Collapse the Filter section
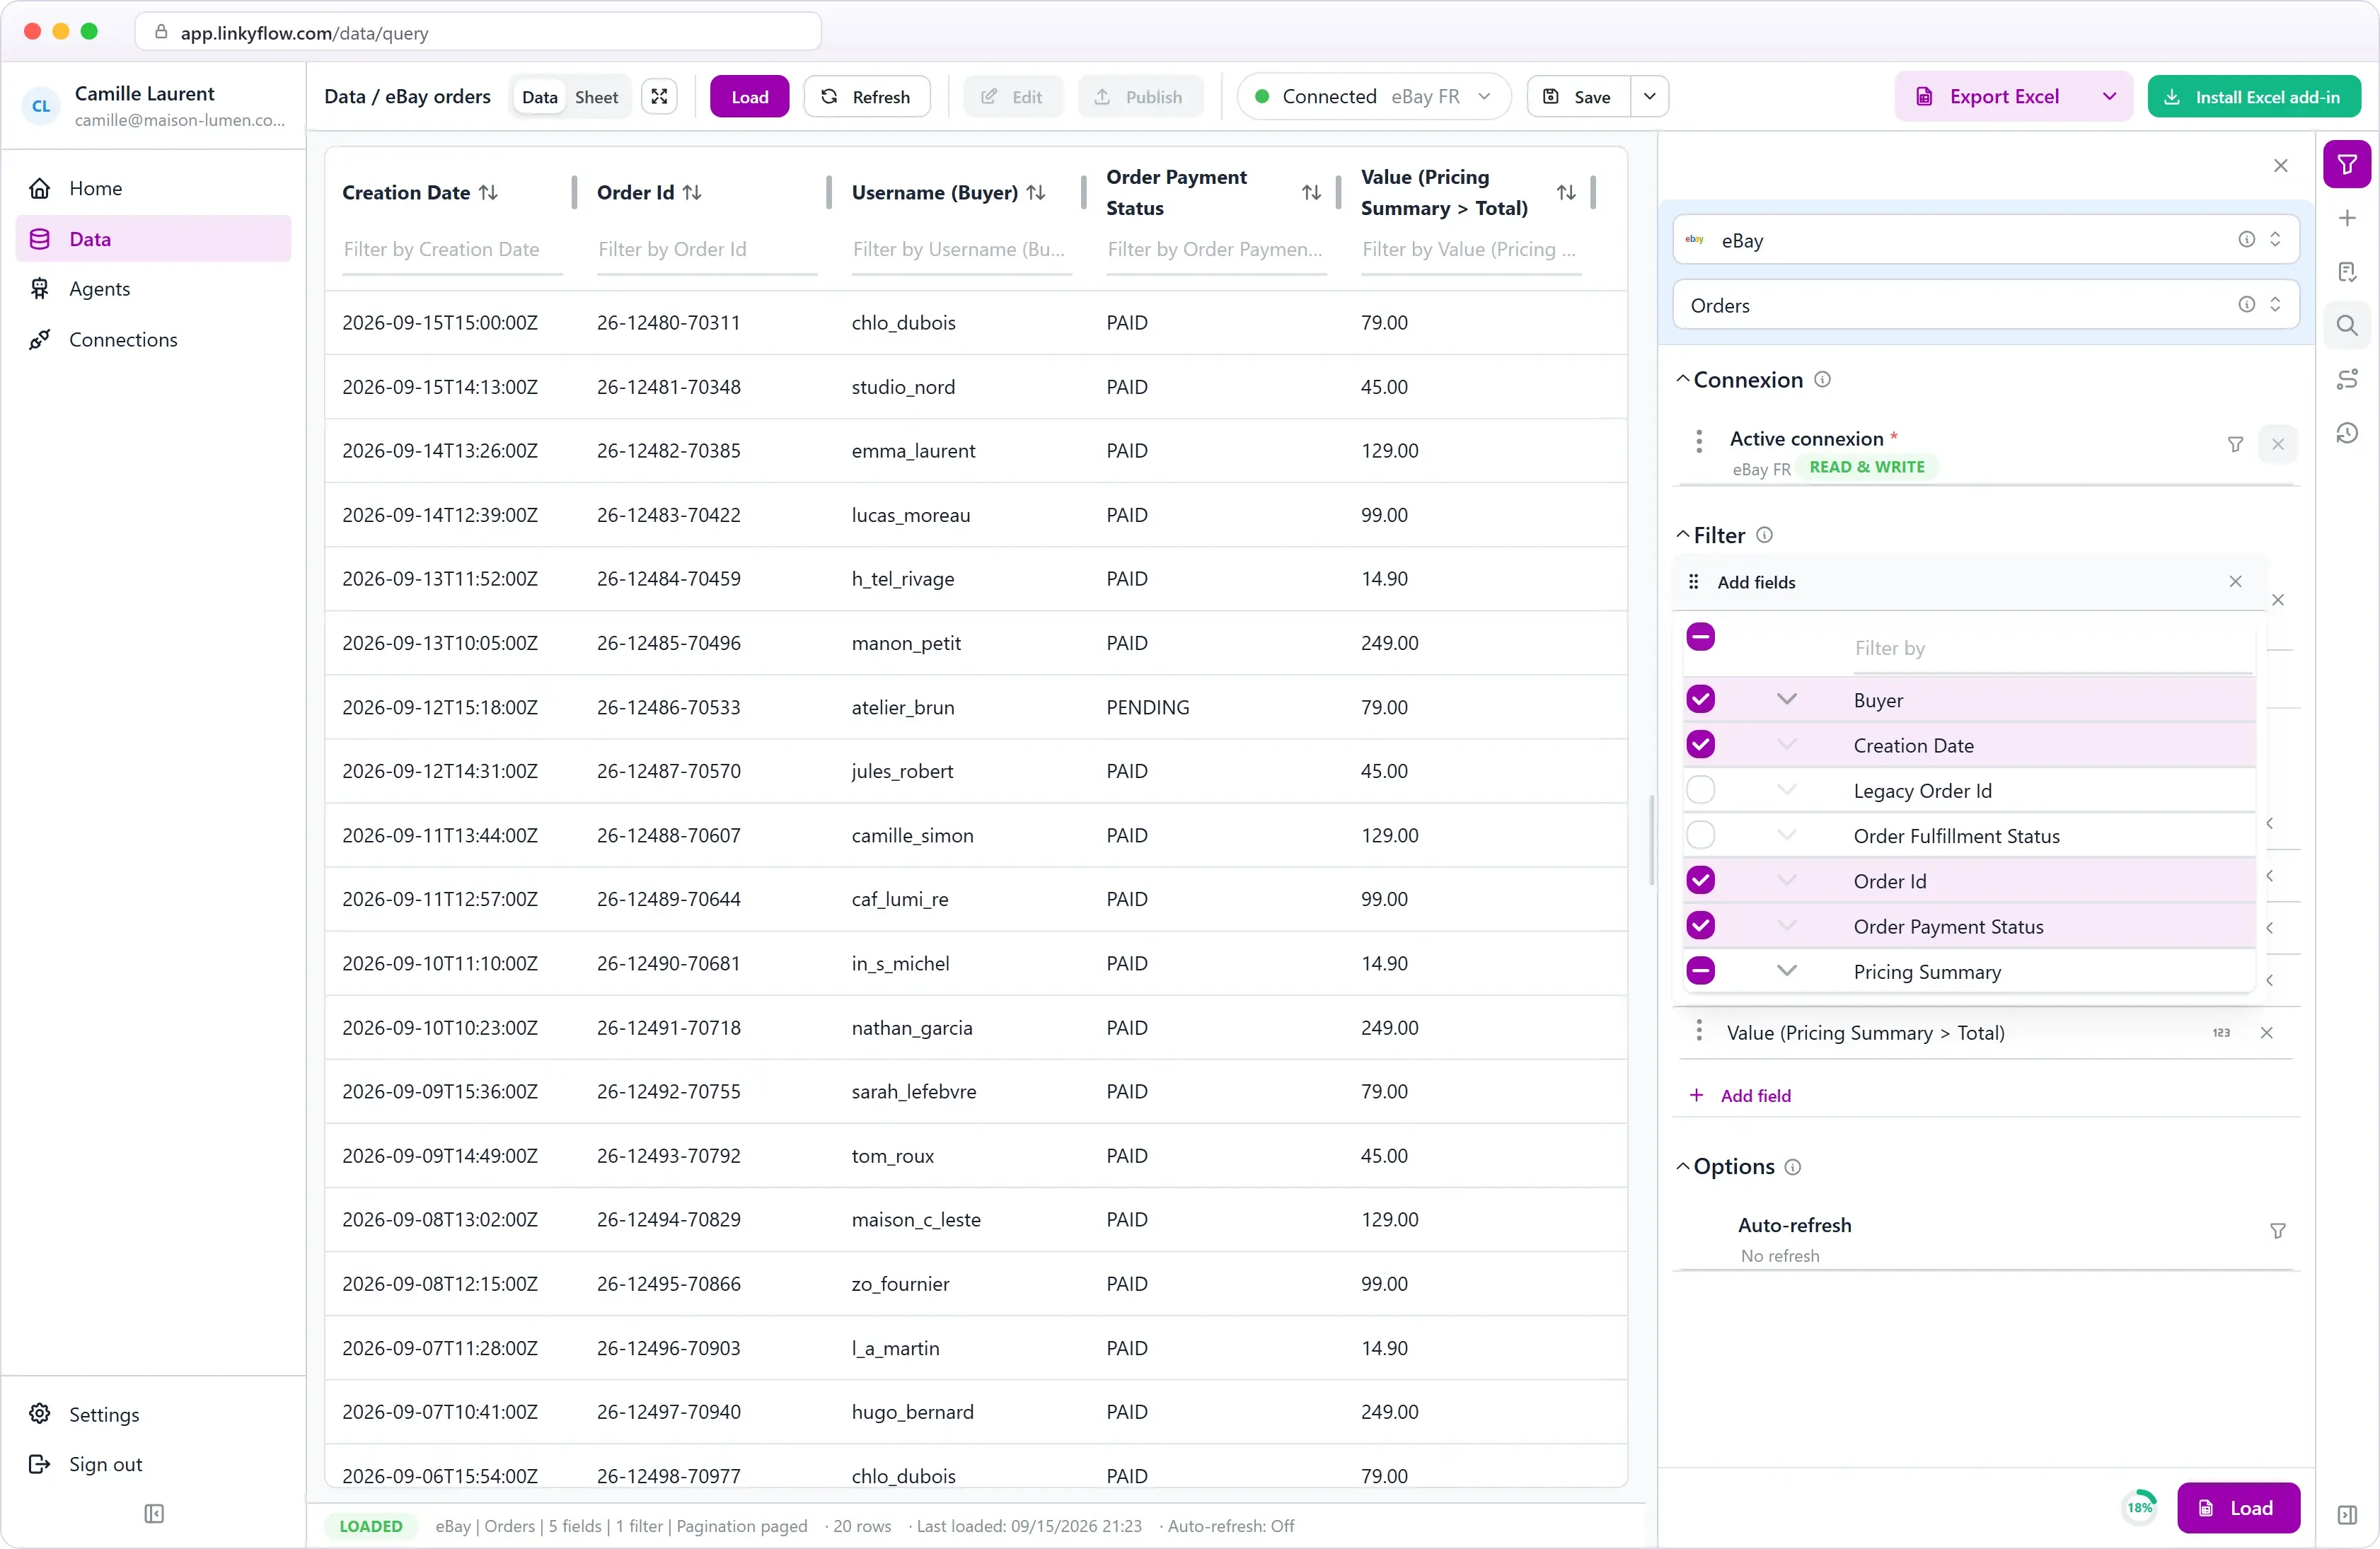The height and width of the screenshot is (1549, 2380). pyautogui.click(x=1683, y=535)
